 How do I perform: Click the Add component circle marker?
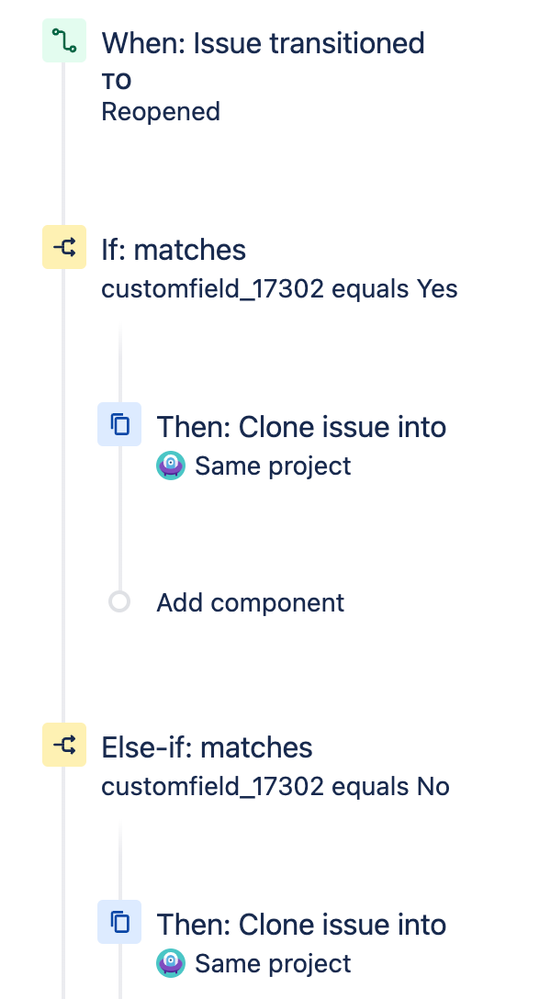coord(119,601)
